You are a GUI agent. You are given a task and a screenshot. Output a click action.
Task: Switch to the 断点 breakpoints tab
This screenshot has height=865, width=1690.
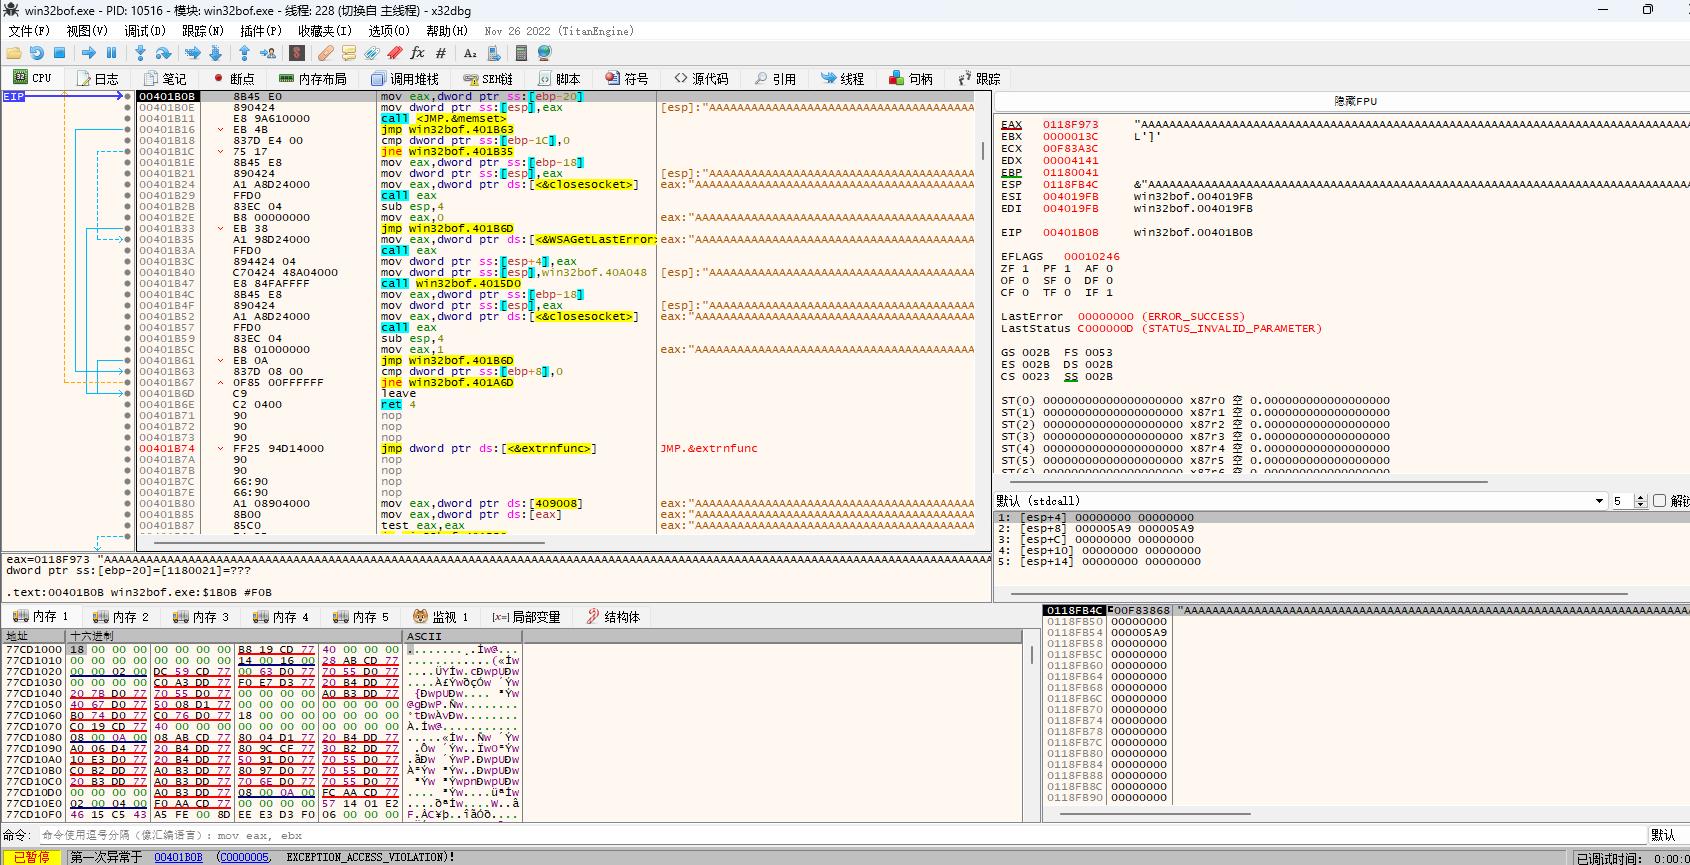[234, 78]
